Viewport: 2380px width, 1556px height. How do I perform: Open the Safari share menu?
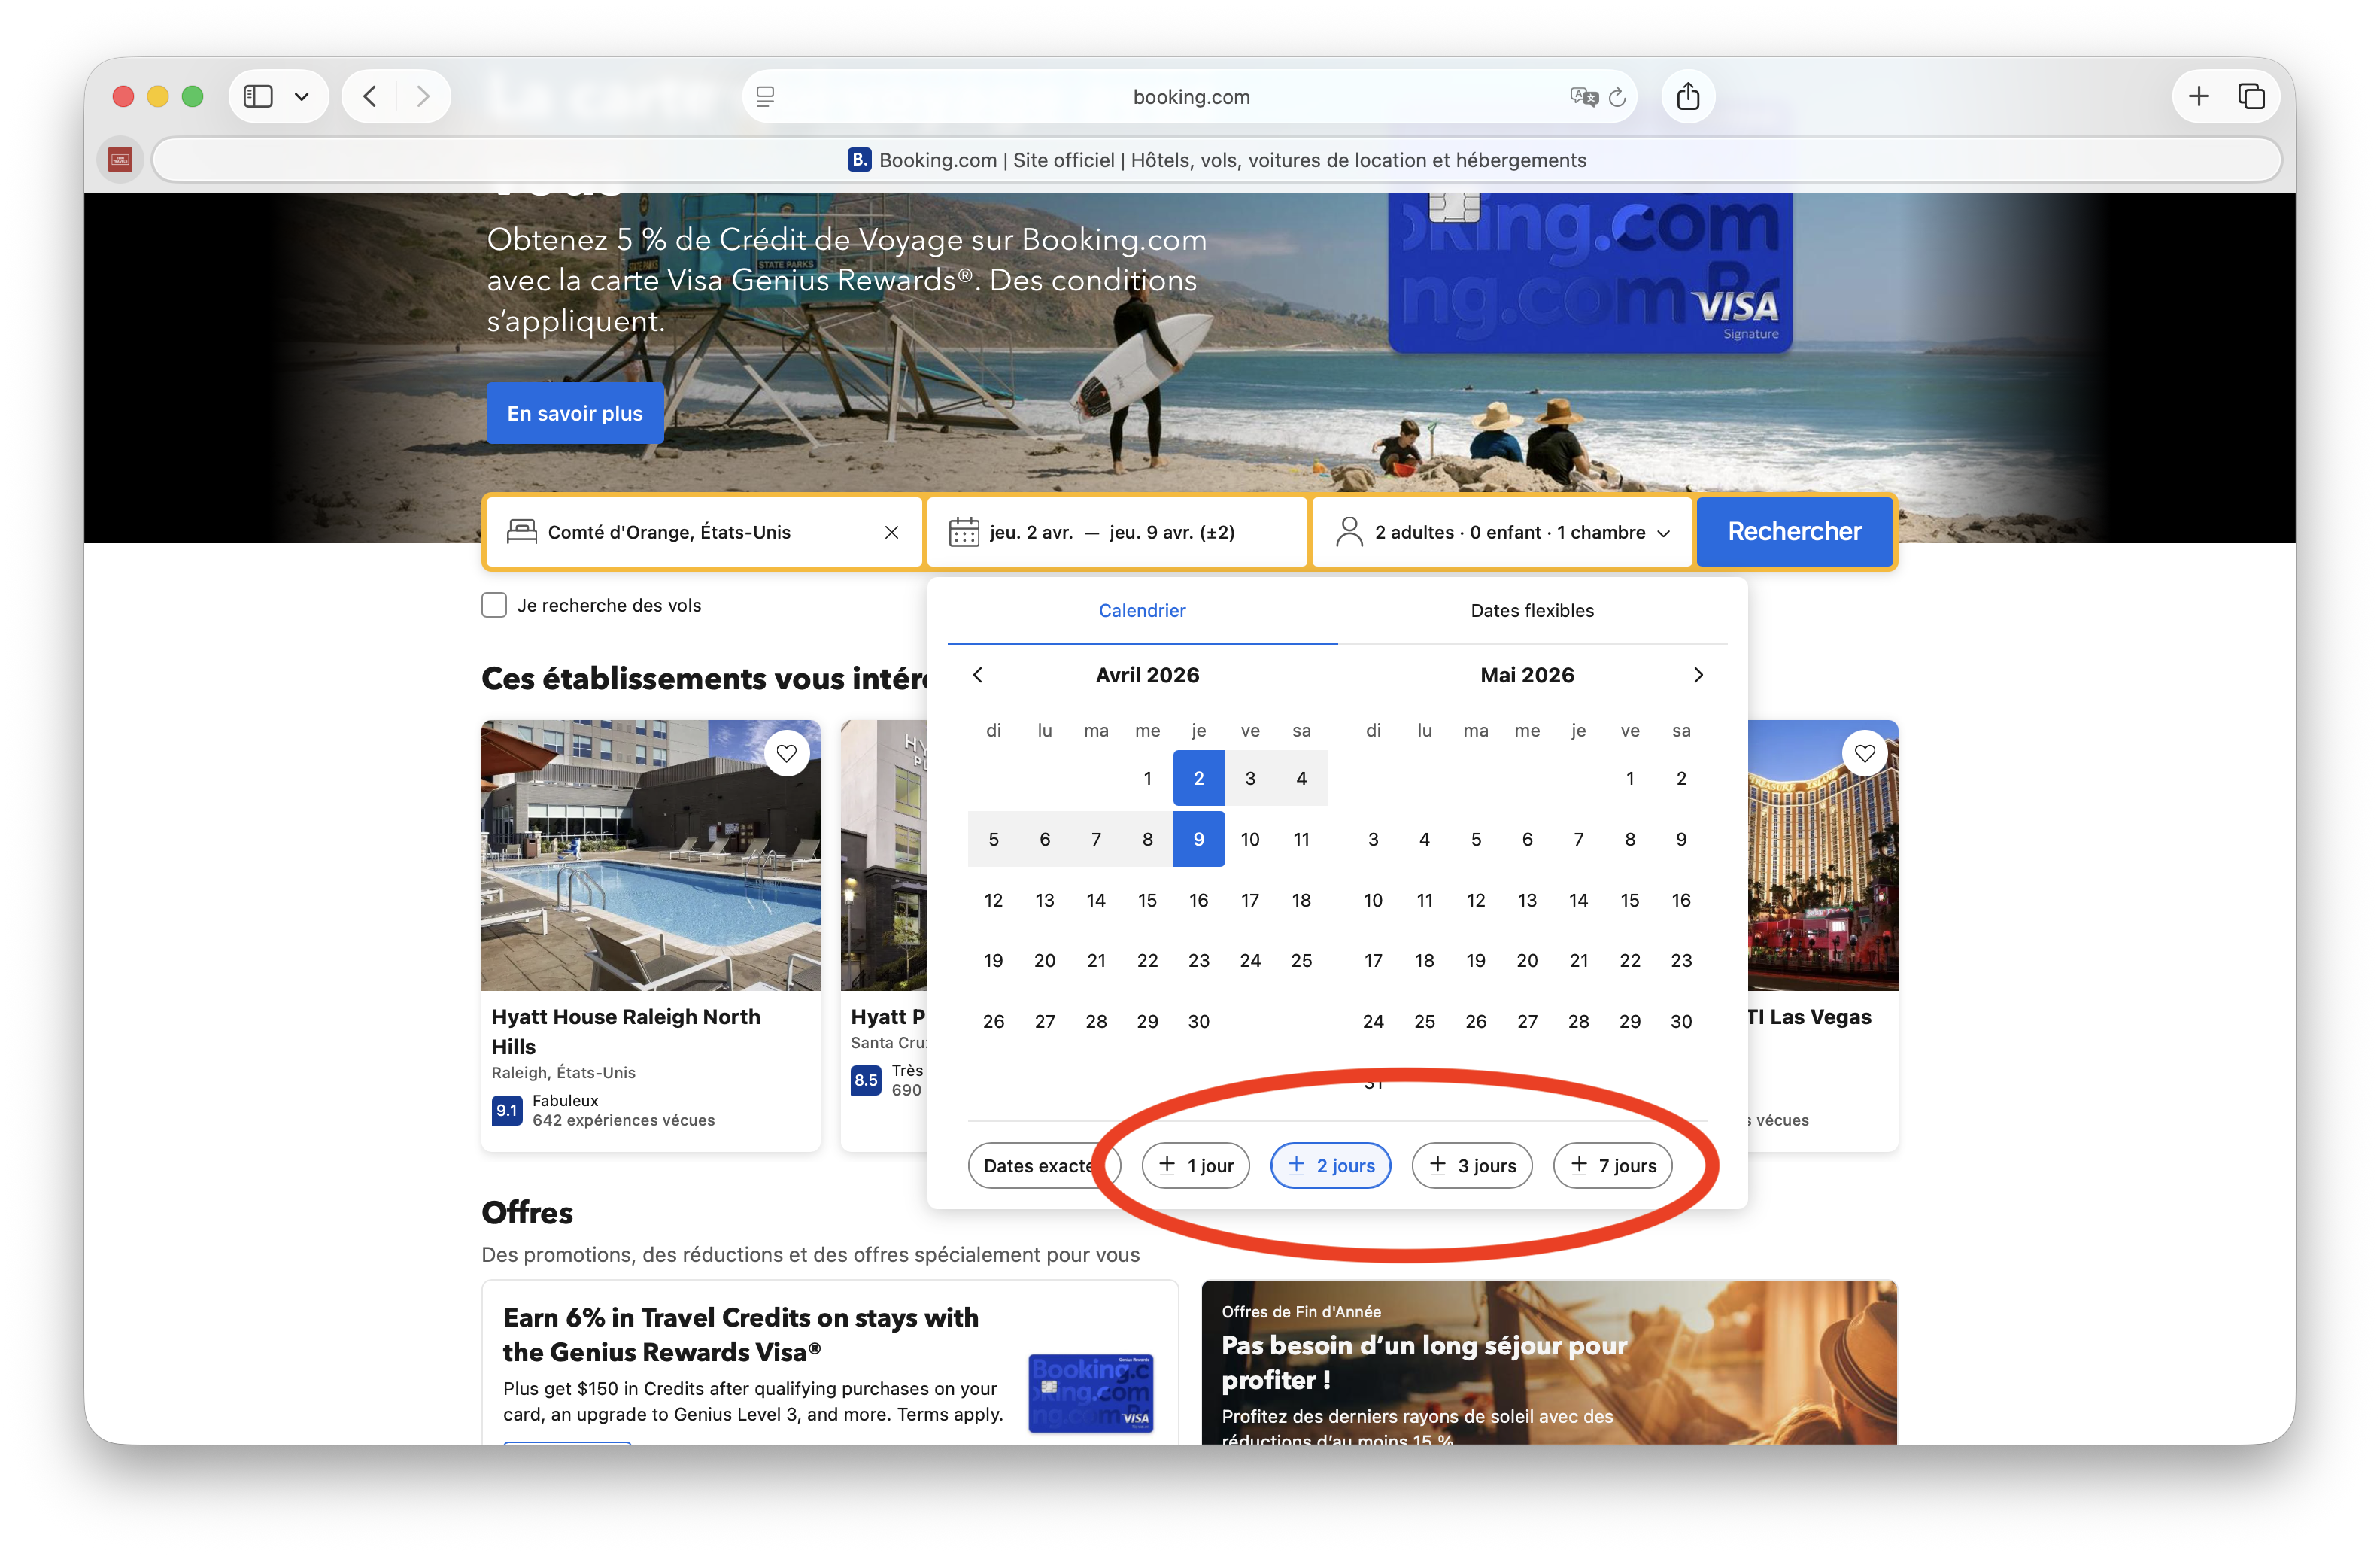pyautogui.click(x=1688, y=96)
